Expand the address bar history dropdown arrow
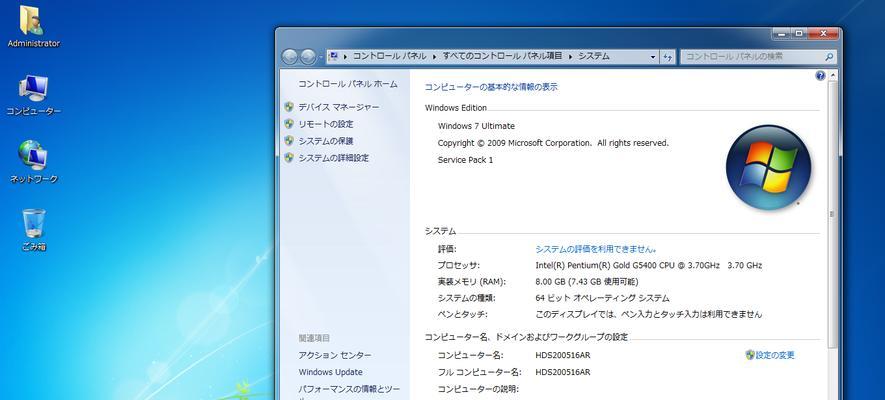The width and height of the screenshot is (885, 400). coord(653,57)
